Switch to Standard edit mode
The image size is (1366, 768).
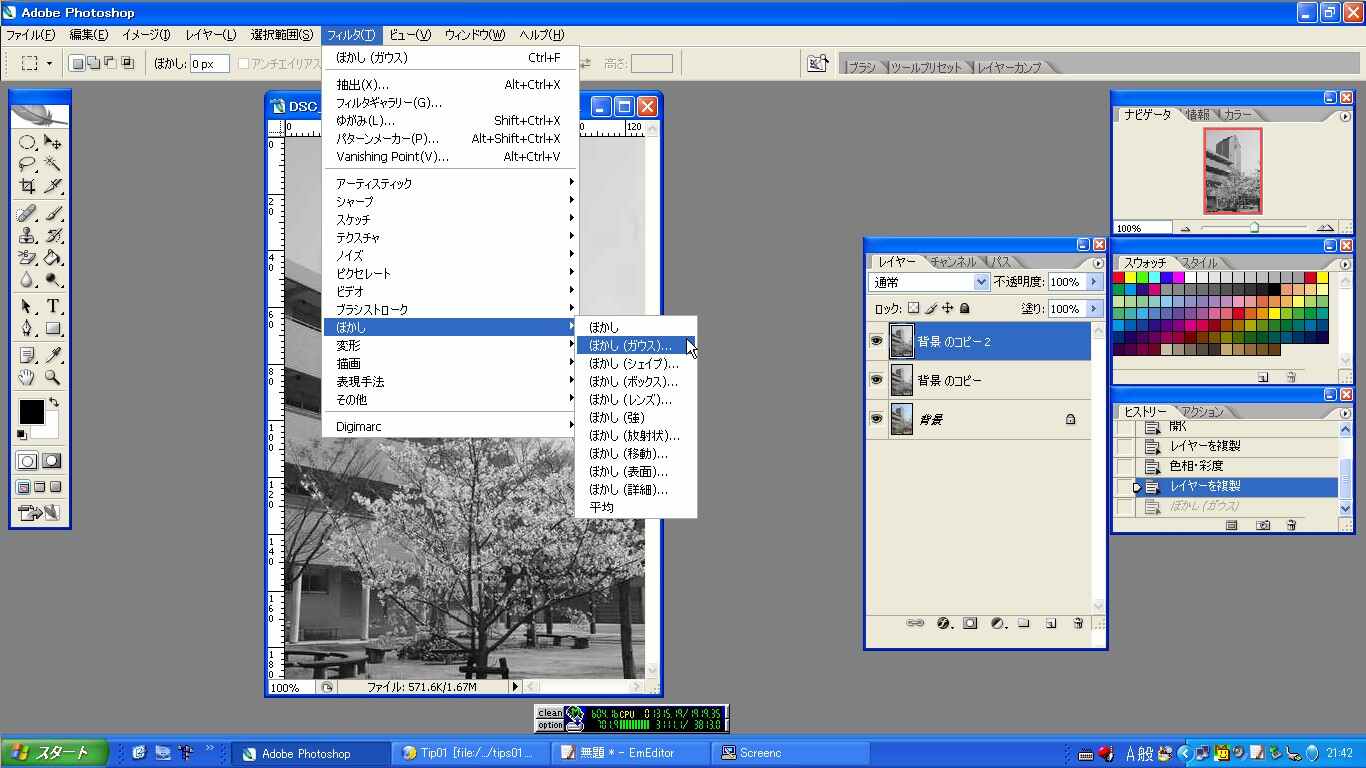coord(27,461)
